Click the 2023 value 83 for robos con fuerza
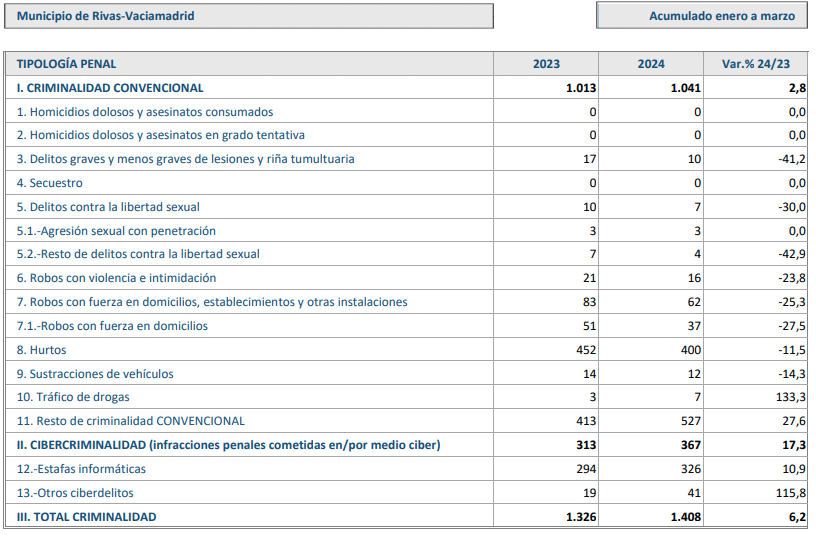This screenshot has width=816, height=536. pyautogui.click(x=590, y=302)
